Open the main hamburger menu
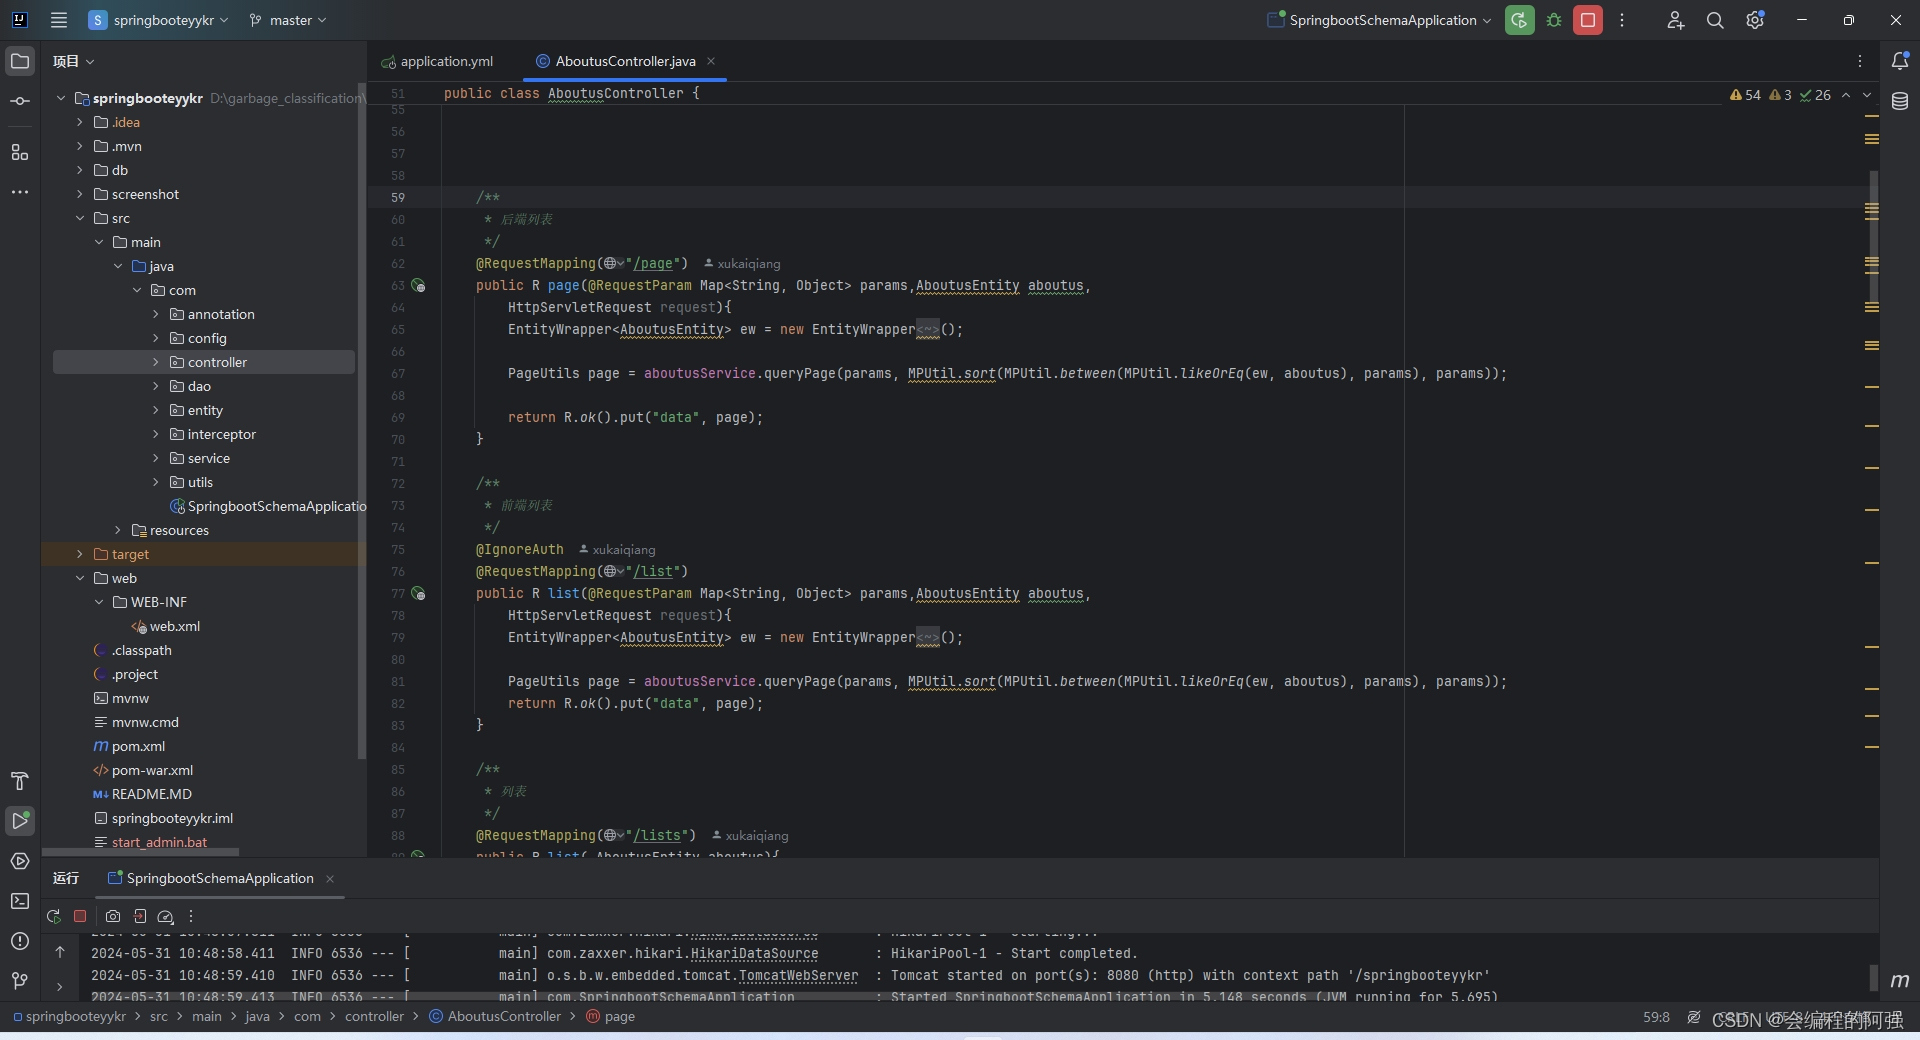This screenshot has width=1920, height=1040. click(x=59, y=20)
